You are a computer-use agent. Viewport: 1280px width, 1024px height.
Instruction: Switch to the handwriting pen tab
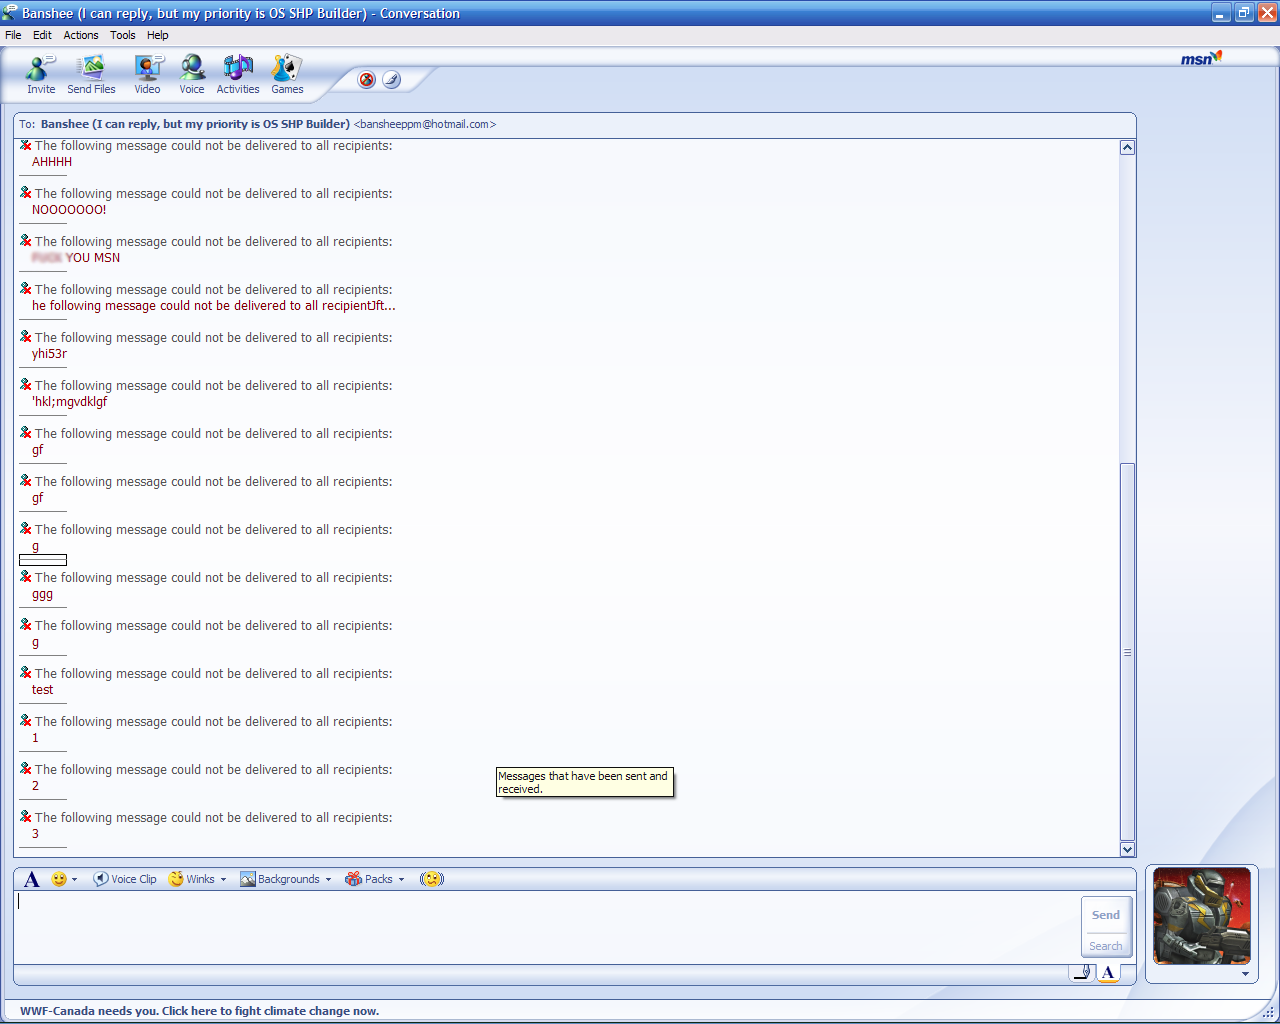(1082, 972)
